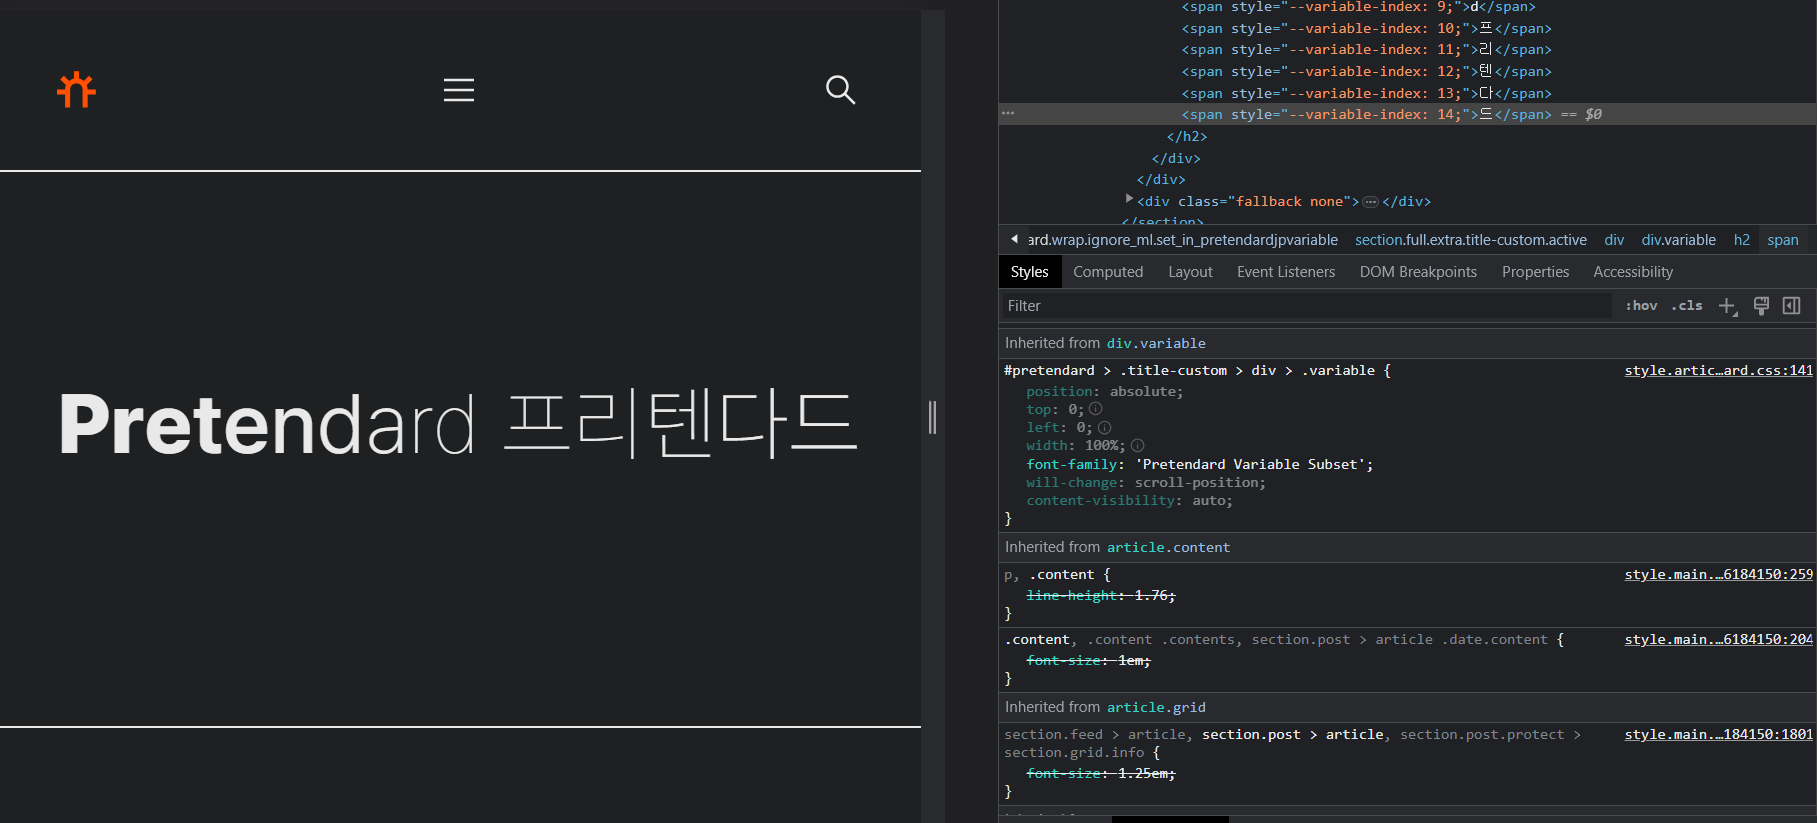Click the new style rule plus icon
Viewport: 1817px width, 823px height.
[x=1727, y=306]
